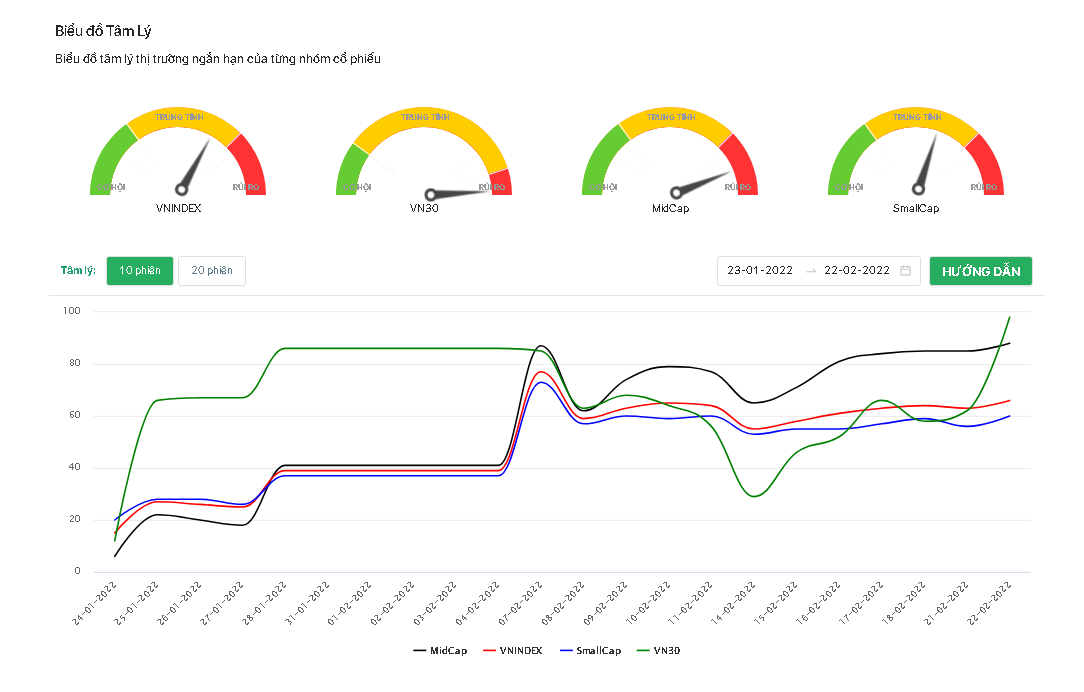Image resolution: width=1084 pixels, height=692 pixels.
Task: Click the Biểu đồ Tâm Lý heading
Action: (x=103, y=31)
